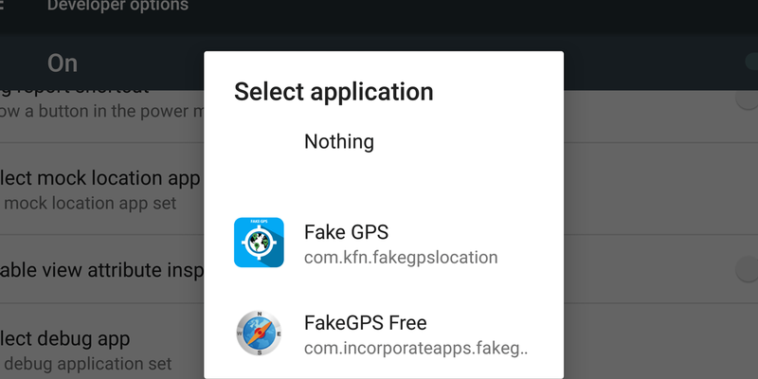Select the FakeGPS Free app name

(365, 323)
